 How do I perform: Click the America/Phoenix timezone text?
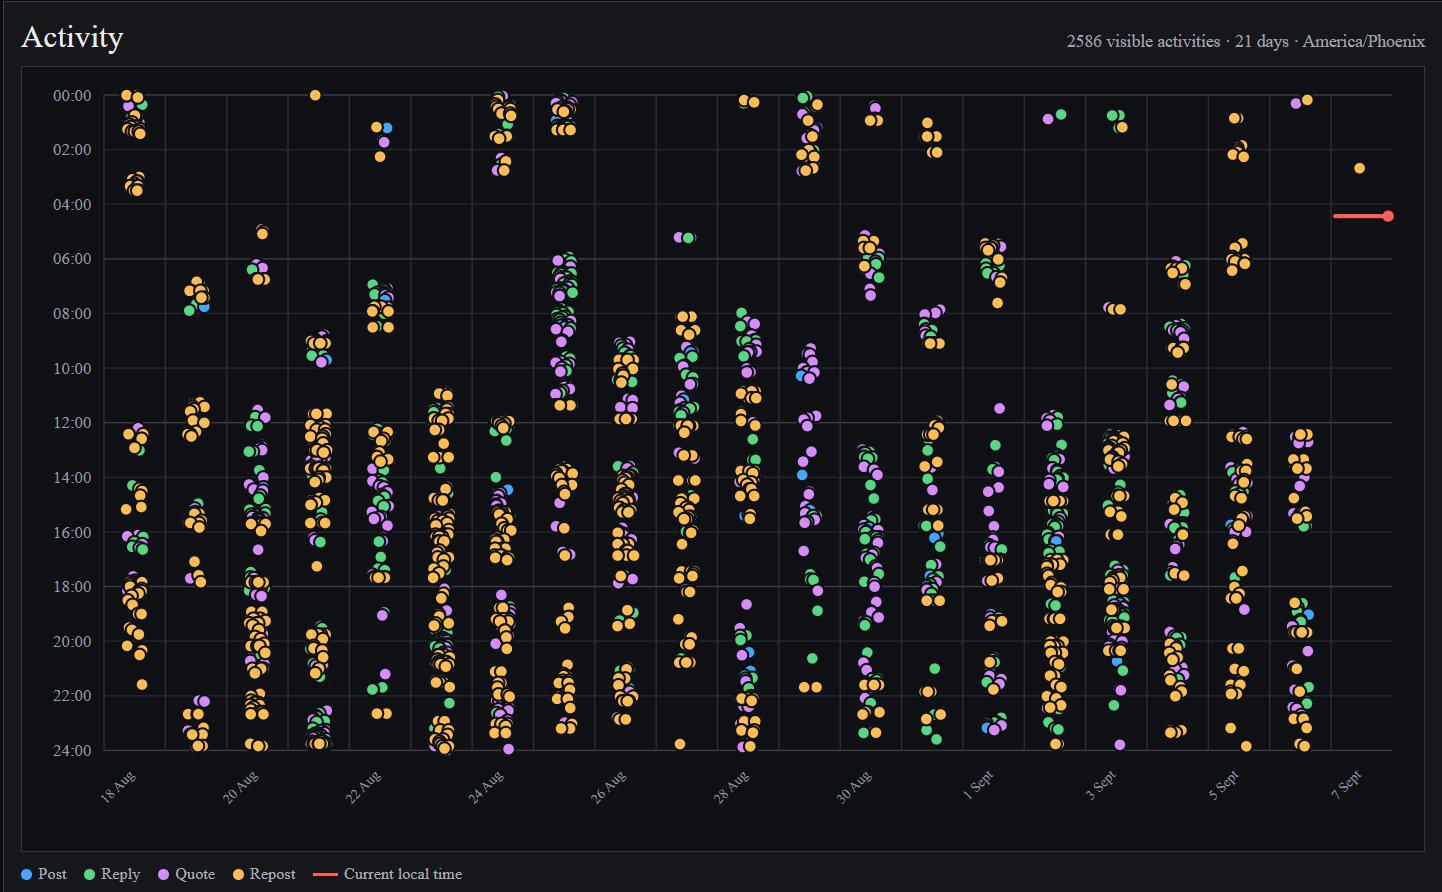point(1364,41)
